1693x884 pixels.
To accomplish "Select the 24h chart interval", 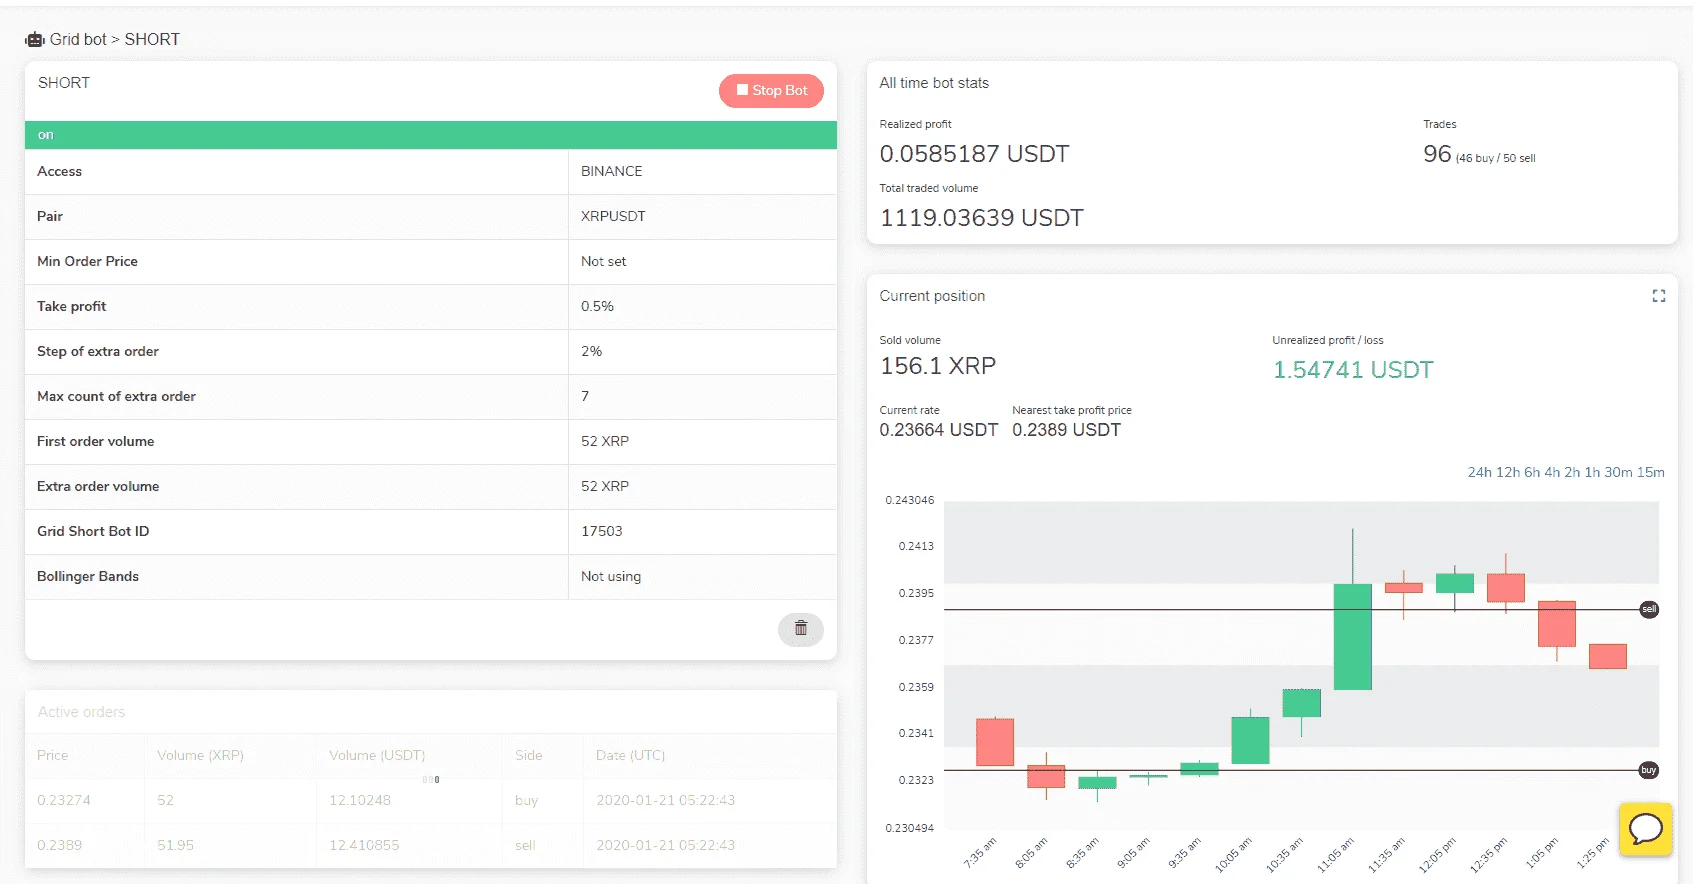I will [1479, 472].
